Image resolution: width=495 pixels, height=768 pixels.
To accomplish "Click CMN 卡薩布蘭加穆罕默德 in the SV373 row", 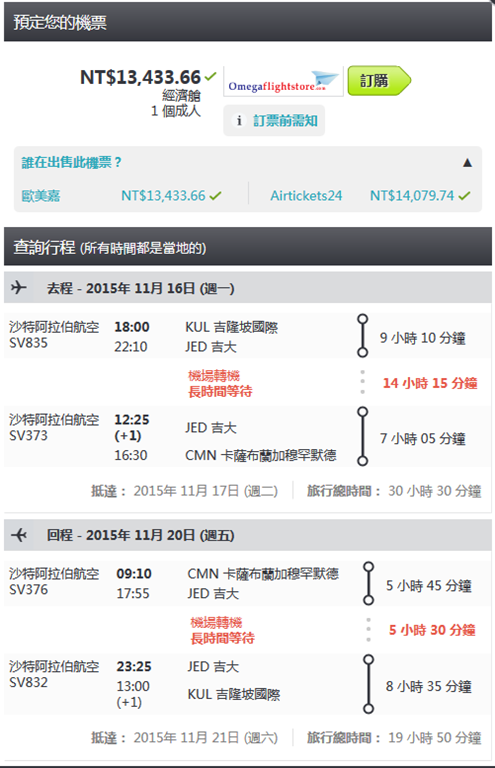I will pos(260,456).
